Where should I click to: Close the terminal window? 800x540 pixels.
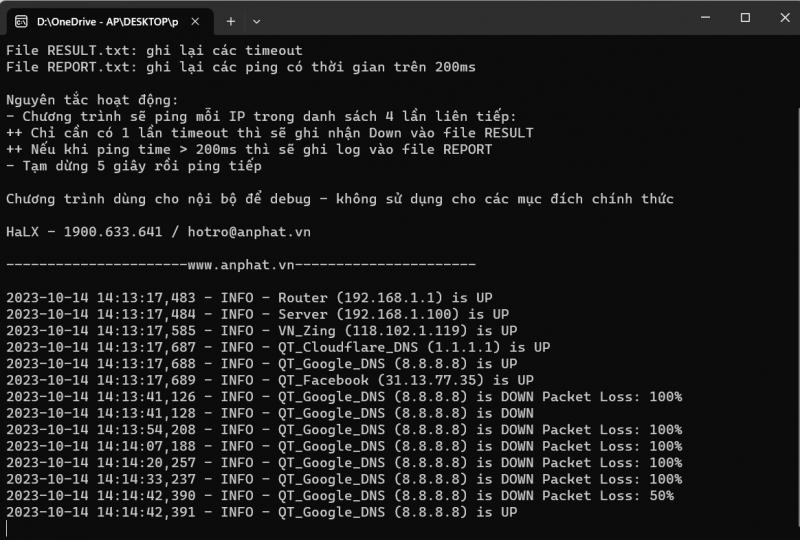[x=785, y=18]
